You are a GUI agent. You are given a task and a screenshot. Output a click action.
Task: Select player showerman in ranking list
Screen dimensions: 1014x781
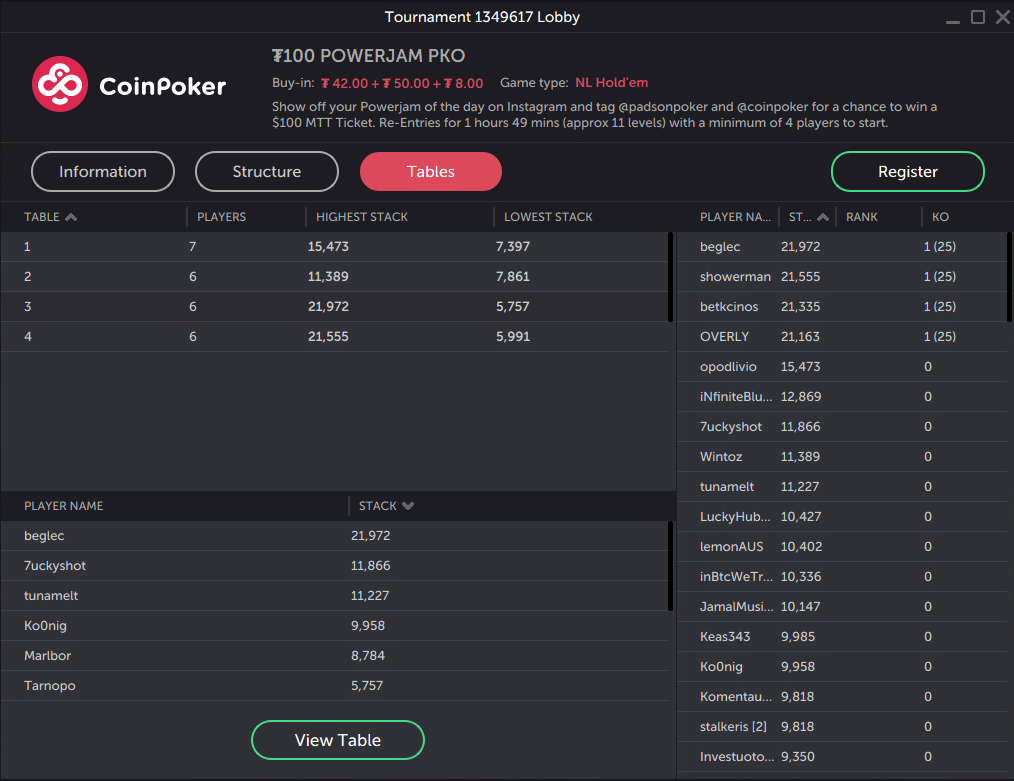point(841,277)
